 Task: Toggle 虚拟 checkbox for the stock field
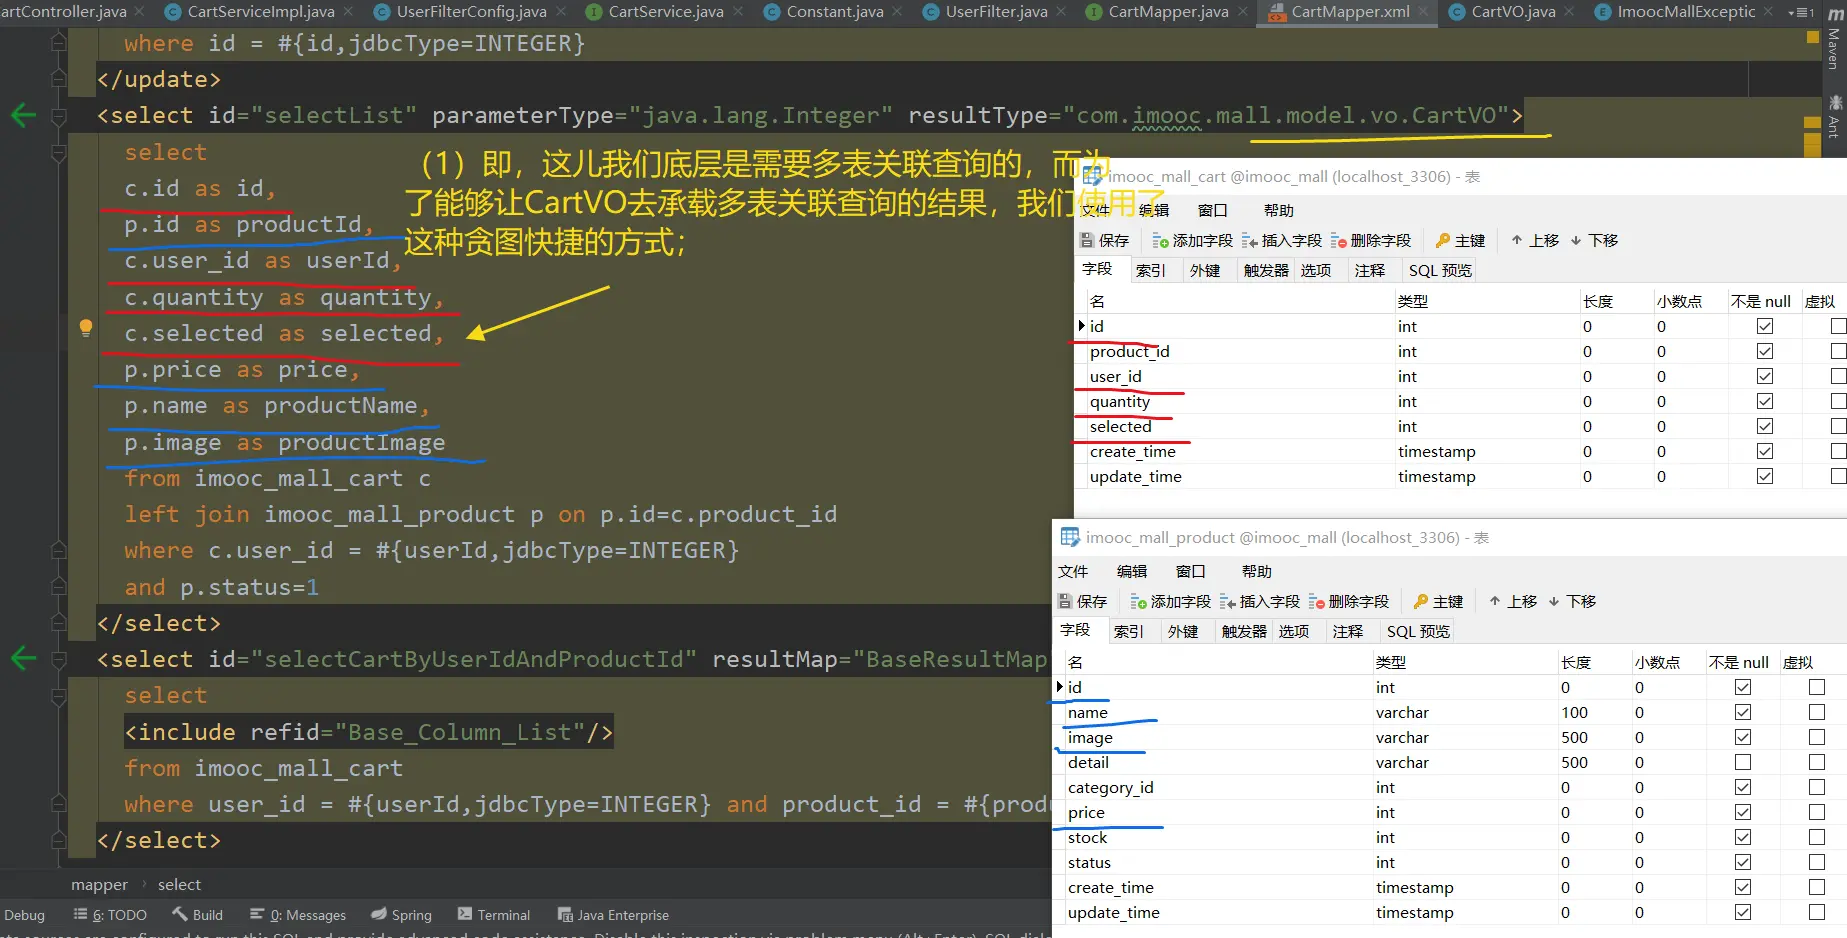[x=1817, y=837]
